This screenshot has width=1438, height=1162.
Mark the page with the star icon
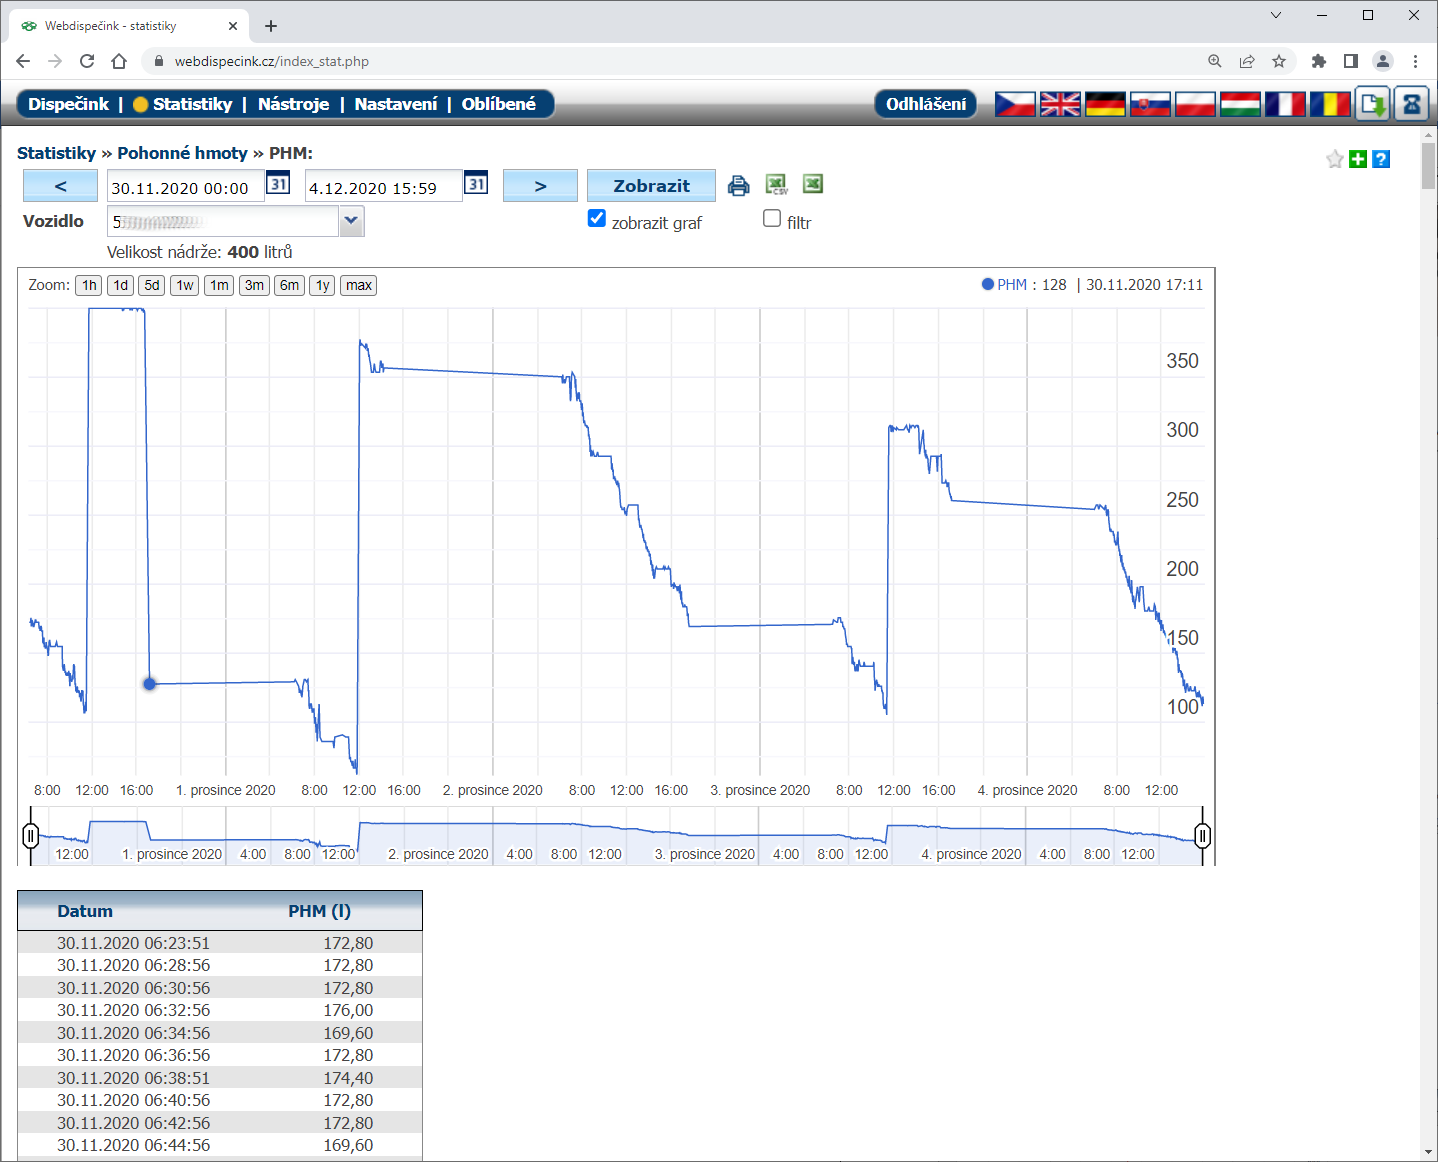[1334, 159]
